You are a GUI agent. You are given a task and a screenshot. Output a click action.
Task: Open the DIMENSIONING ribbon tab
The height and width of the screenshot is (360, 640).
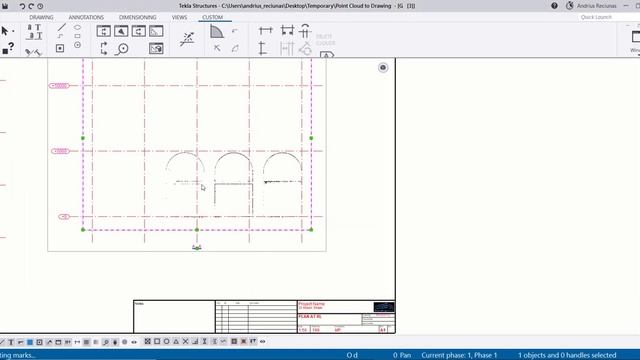tap(138, 17)
